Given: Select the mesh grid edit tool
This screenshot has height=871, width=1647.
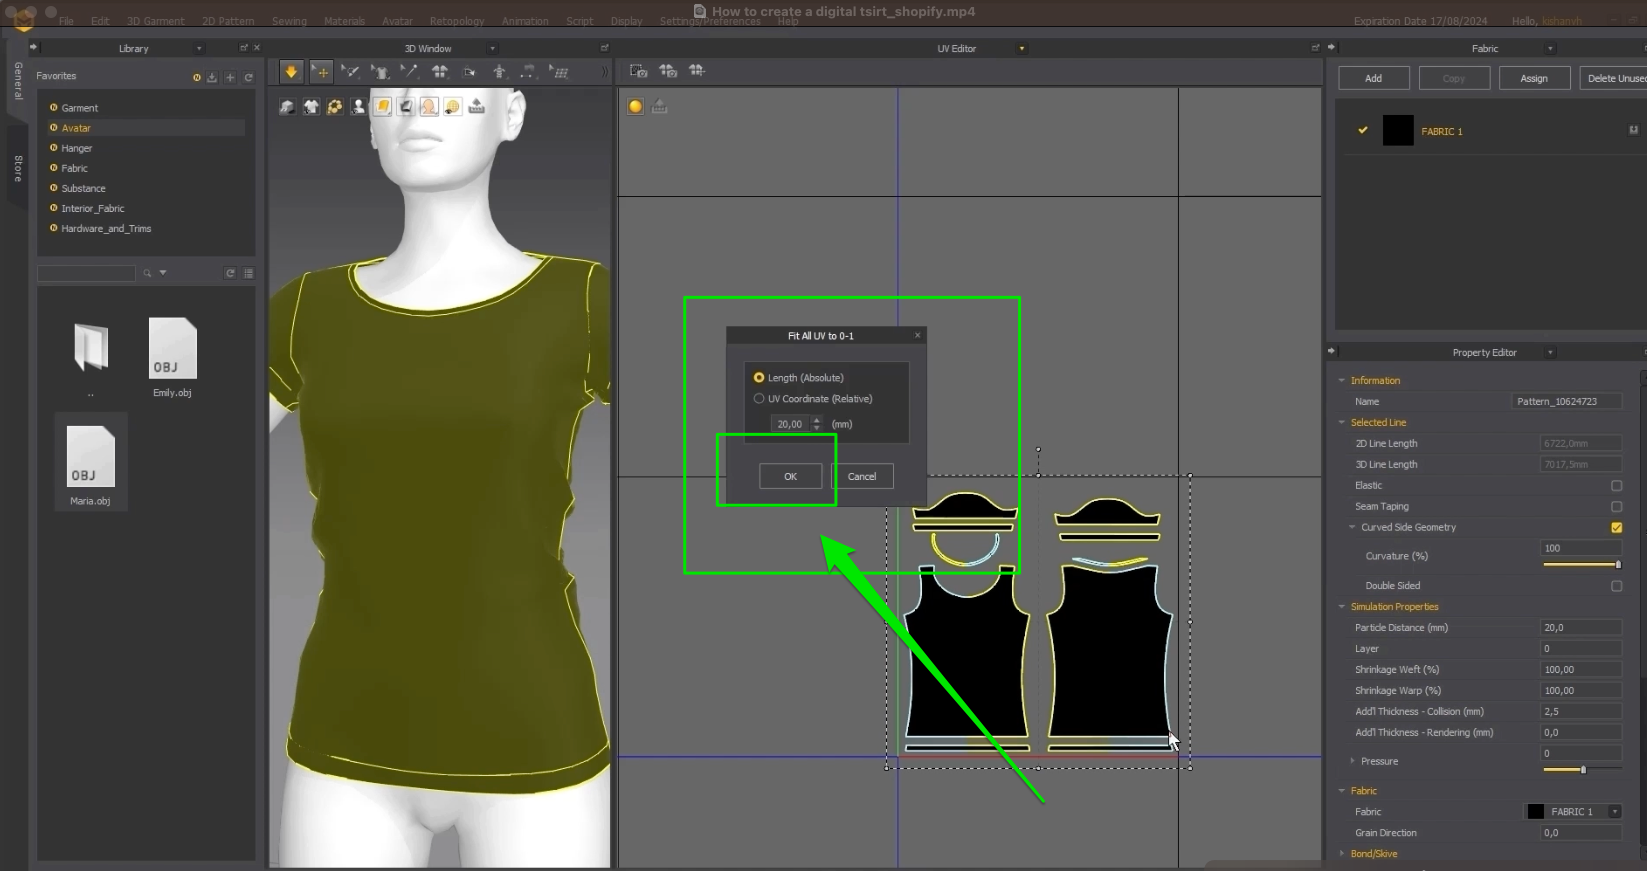Looking at the screenshot, I should click(x=560, y=72).
